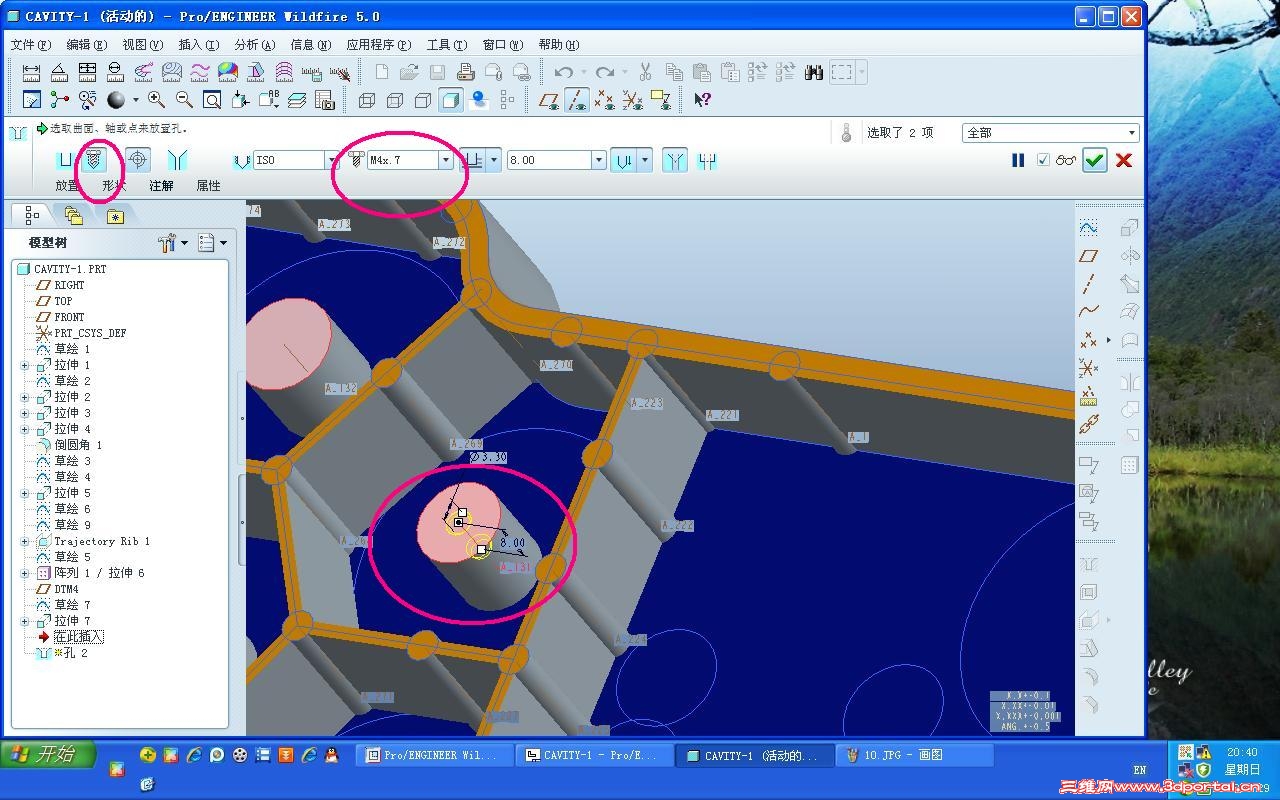1280x800 pixels.
Task: Click the curvature analysis rainbow icon
Action: click(228, 72)
